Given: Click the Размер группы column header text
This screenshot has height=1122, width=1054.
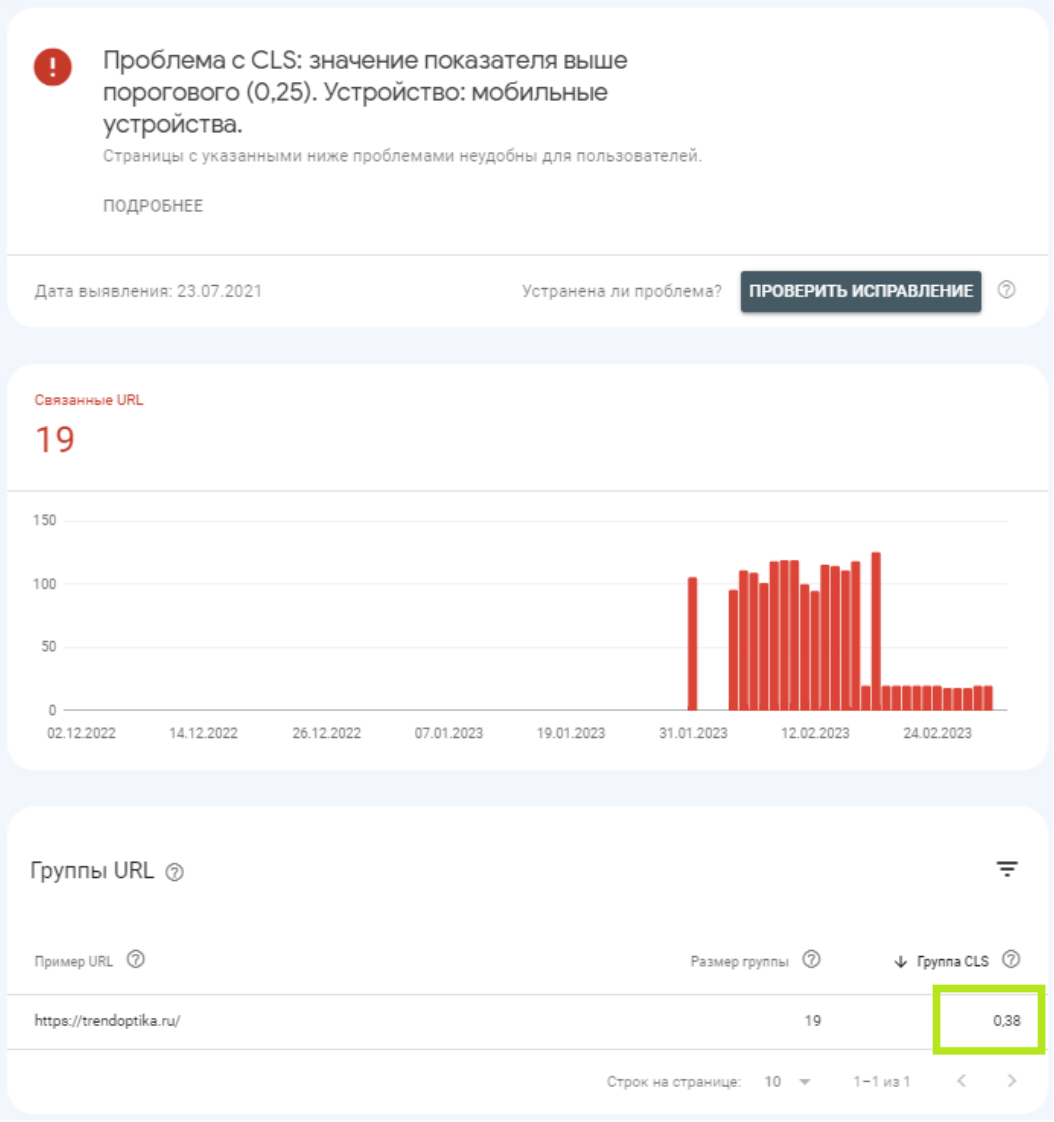Looking at the screenshot, I should [x=740, y=961].
